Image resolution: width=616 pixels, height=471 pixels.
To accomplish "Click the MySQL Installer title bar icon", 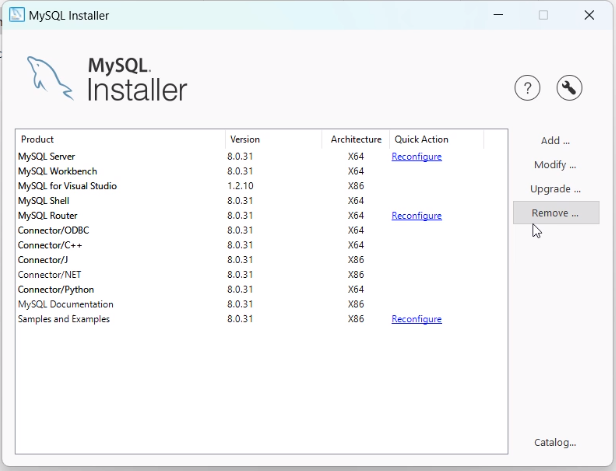I will (17, 15).
